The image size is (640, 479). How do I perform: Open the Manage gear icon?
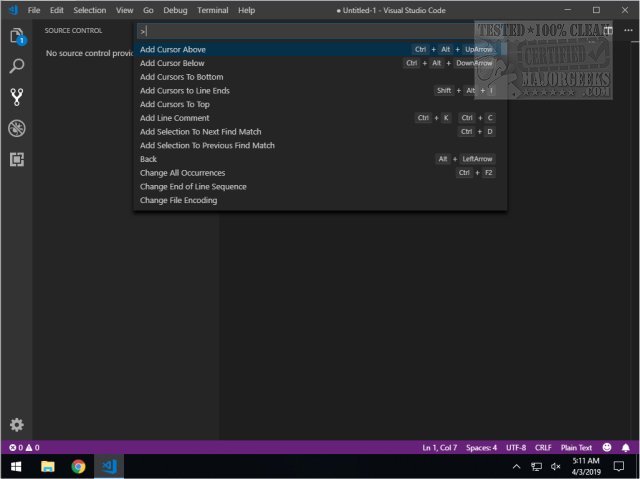17,425
